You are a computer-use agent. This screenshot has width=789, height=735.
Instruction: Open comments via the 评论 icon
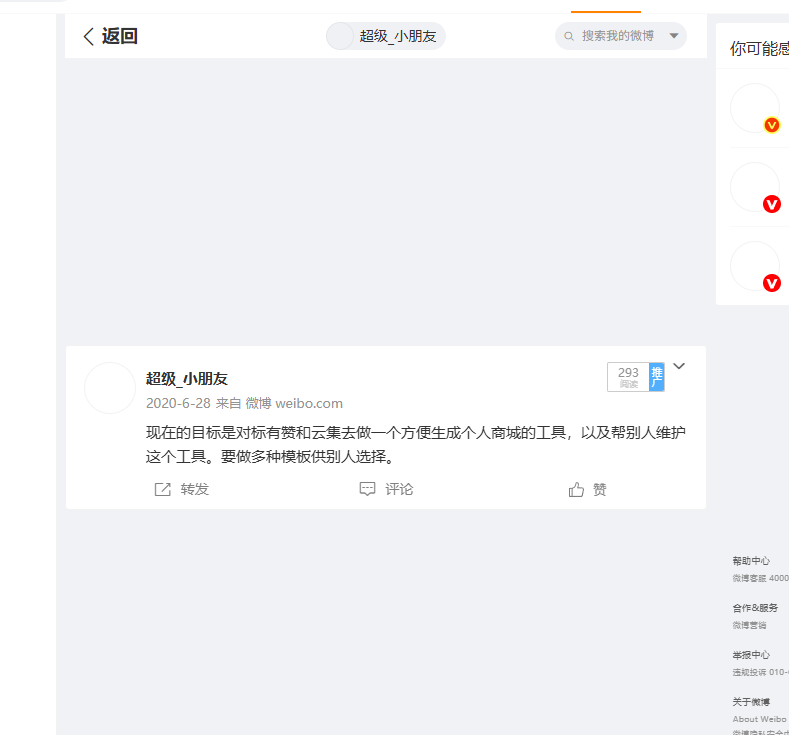pos(367,489)
